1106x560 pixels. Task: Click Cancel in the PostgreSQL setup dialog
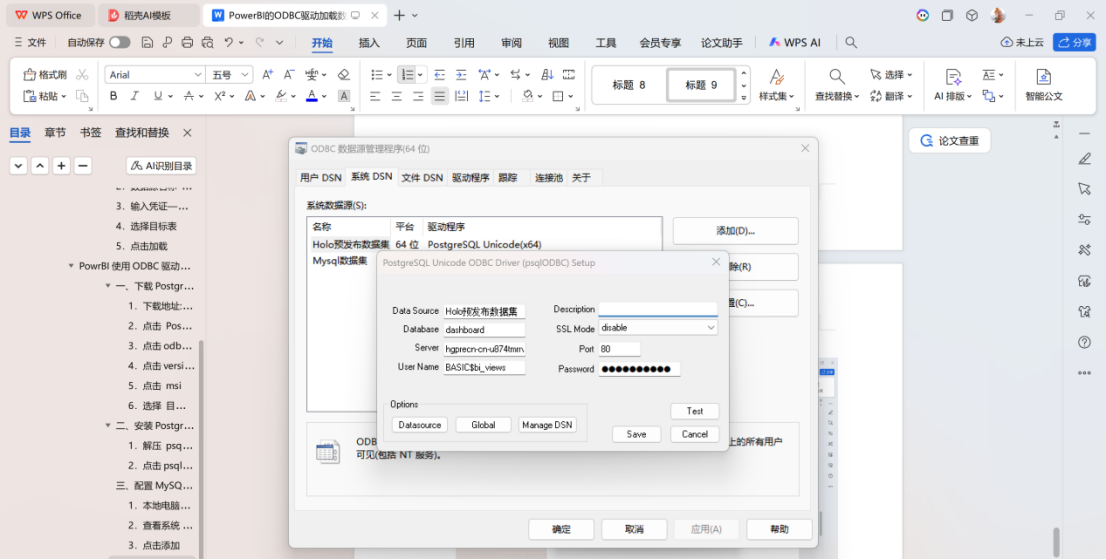[695, 434]
